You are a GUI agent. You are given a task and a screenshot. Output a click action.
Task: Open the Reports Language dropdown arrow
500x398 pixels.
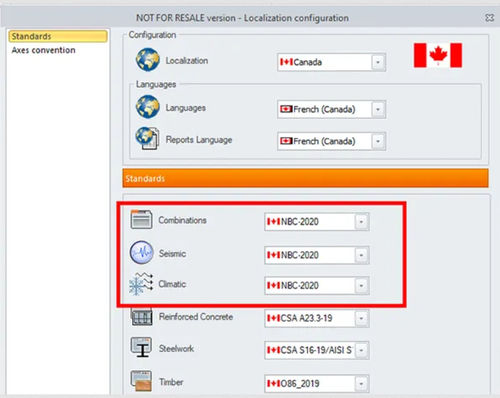tap(378, 141)
